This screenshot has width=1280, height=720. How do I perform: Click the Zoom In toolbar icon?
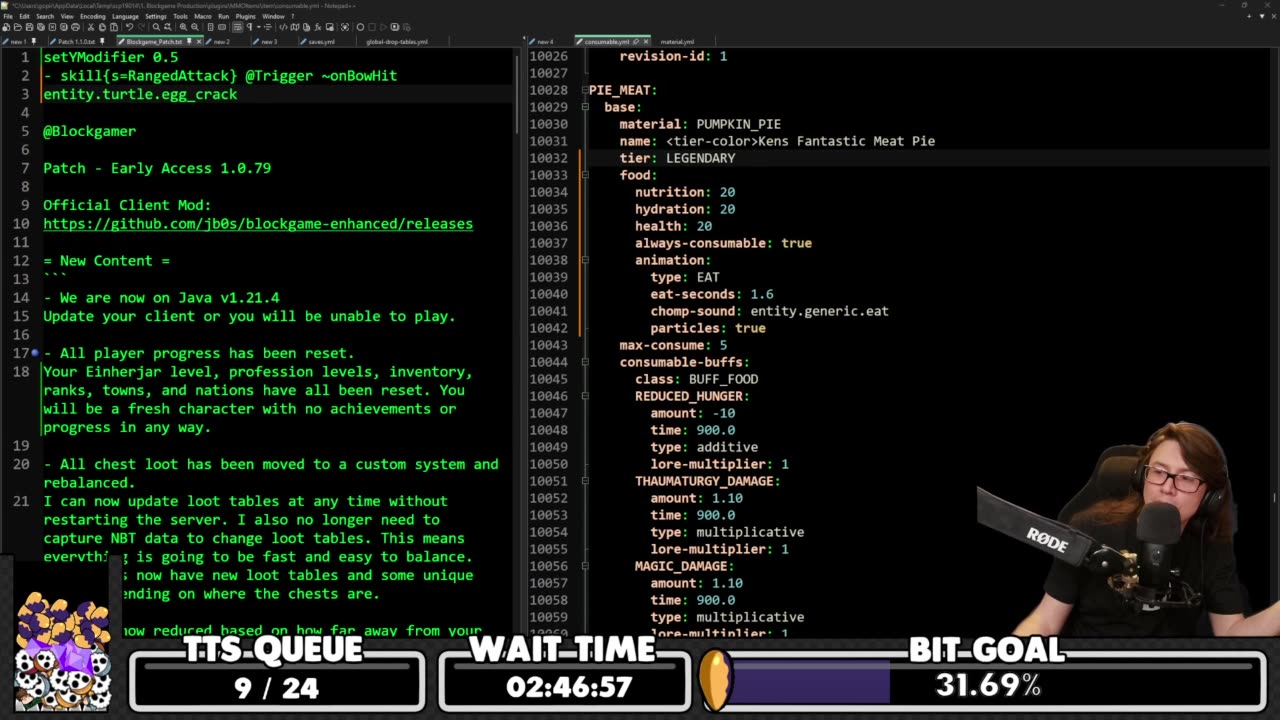[183, 27]
